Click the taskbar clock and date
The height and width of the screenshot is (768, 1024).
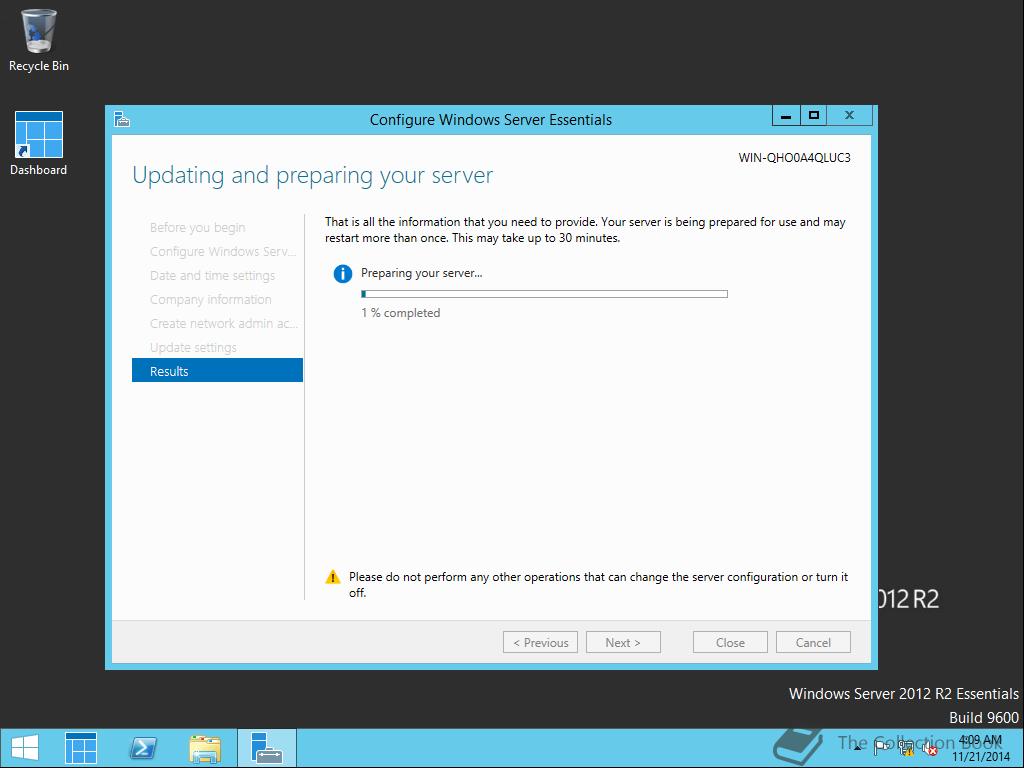click(980, 748)
